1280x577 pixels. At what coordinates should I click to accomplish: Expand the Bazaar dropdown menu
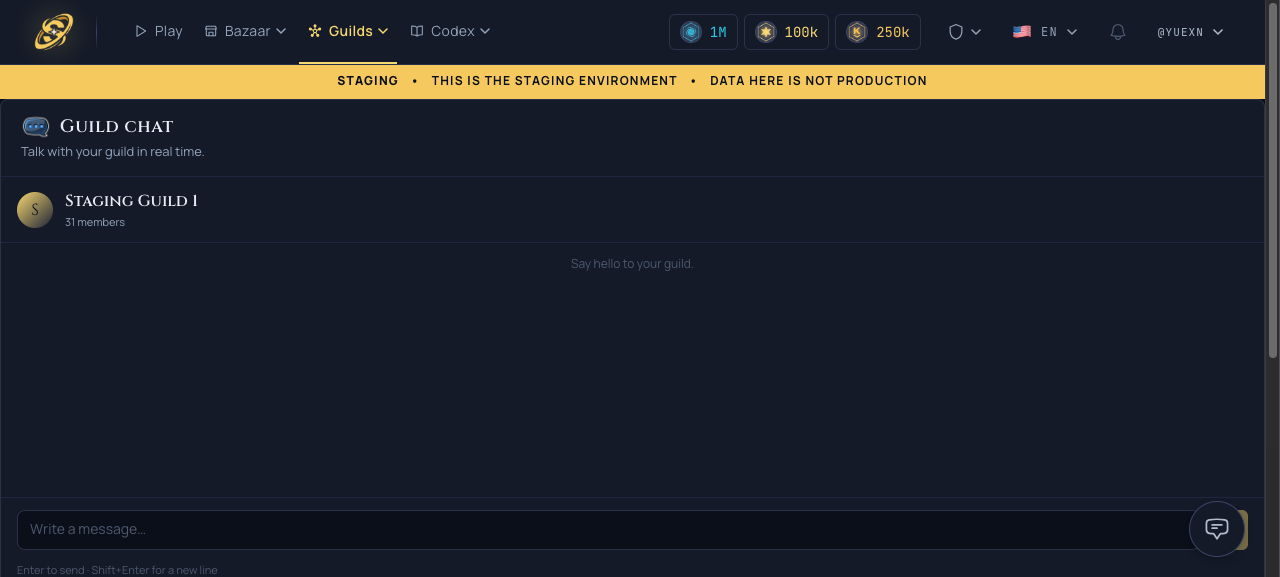(245, 31)
